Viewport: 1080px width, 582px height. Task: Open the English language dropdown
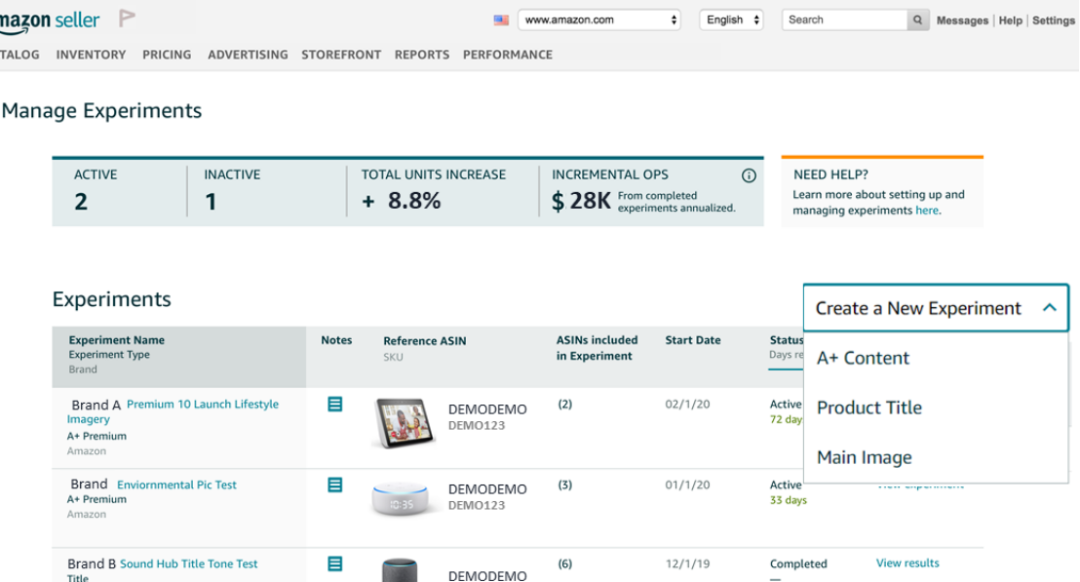click(x=731, y=20)
